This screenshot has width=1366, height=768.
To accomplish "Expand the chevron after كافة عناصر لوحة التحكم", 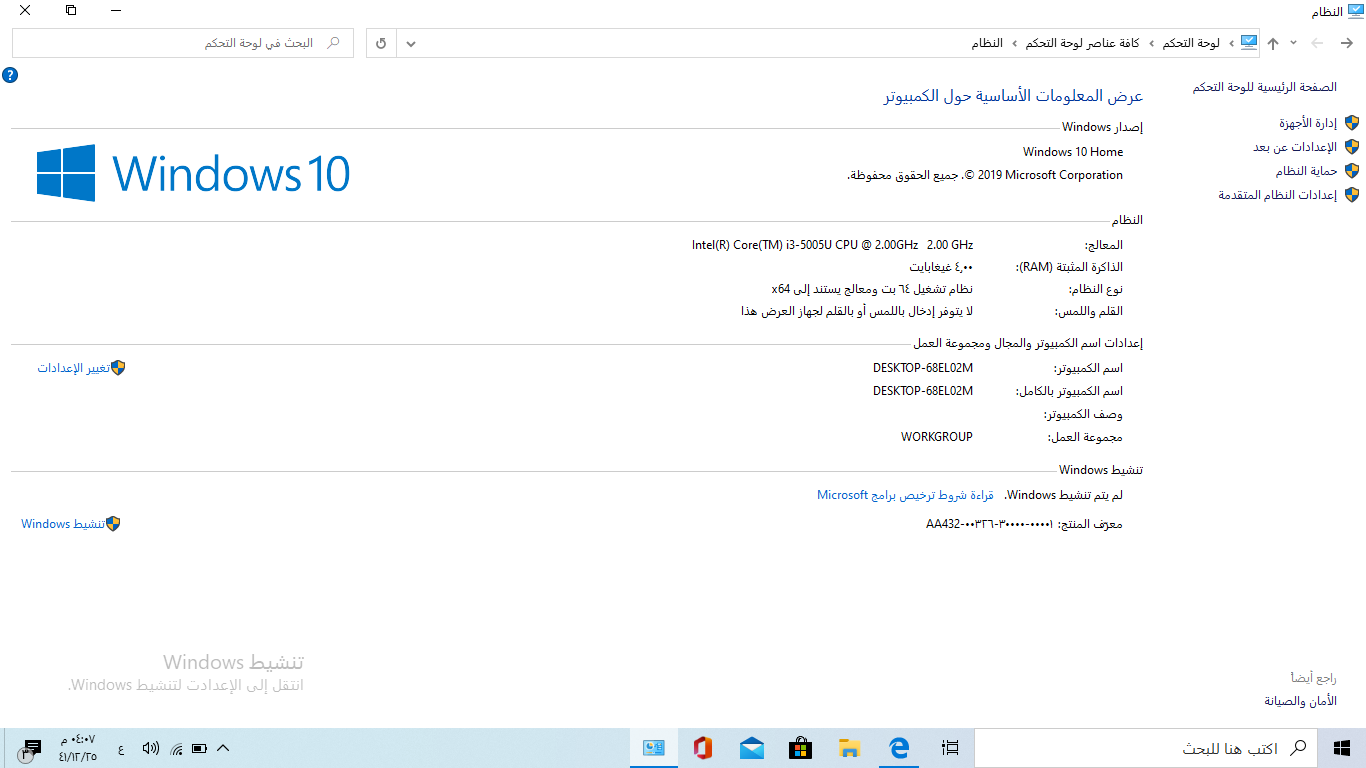I will [1015, 43].
